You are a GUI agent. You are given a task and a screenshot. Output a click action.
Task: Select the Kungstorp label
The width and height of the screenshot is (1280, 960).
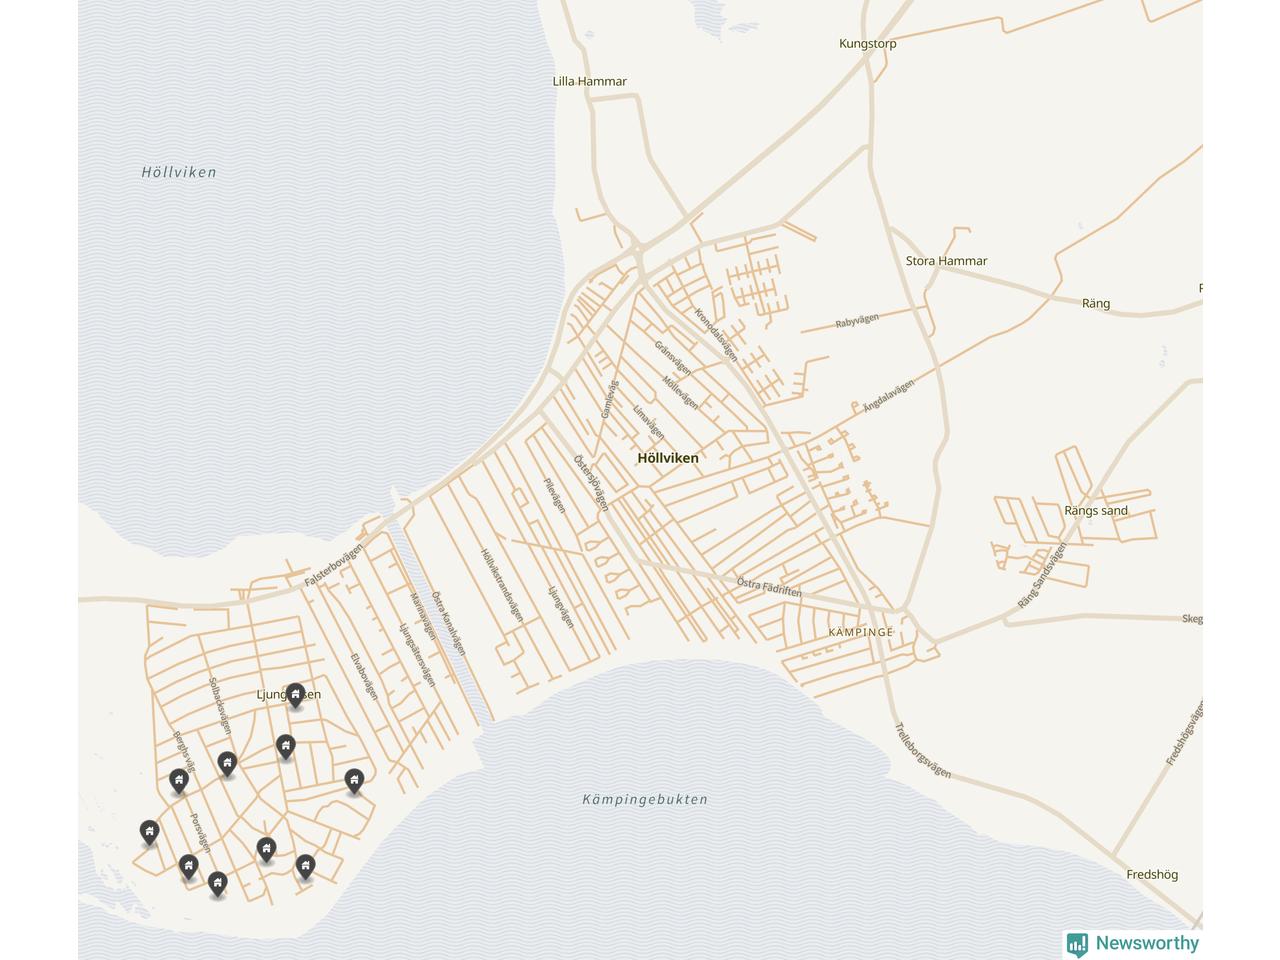tap(867, 44)
